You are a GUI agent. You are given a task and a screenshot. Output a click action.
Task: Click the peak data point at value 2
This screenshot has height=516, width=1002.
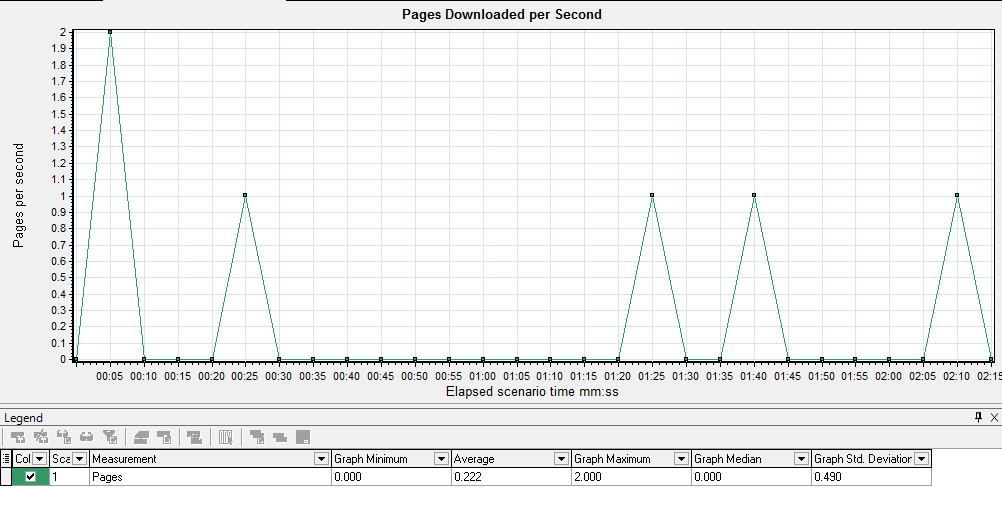[110, 32]
